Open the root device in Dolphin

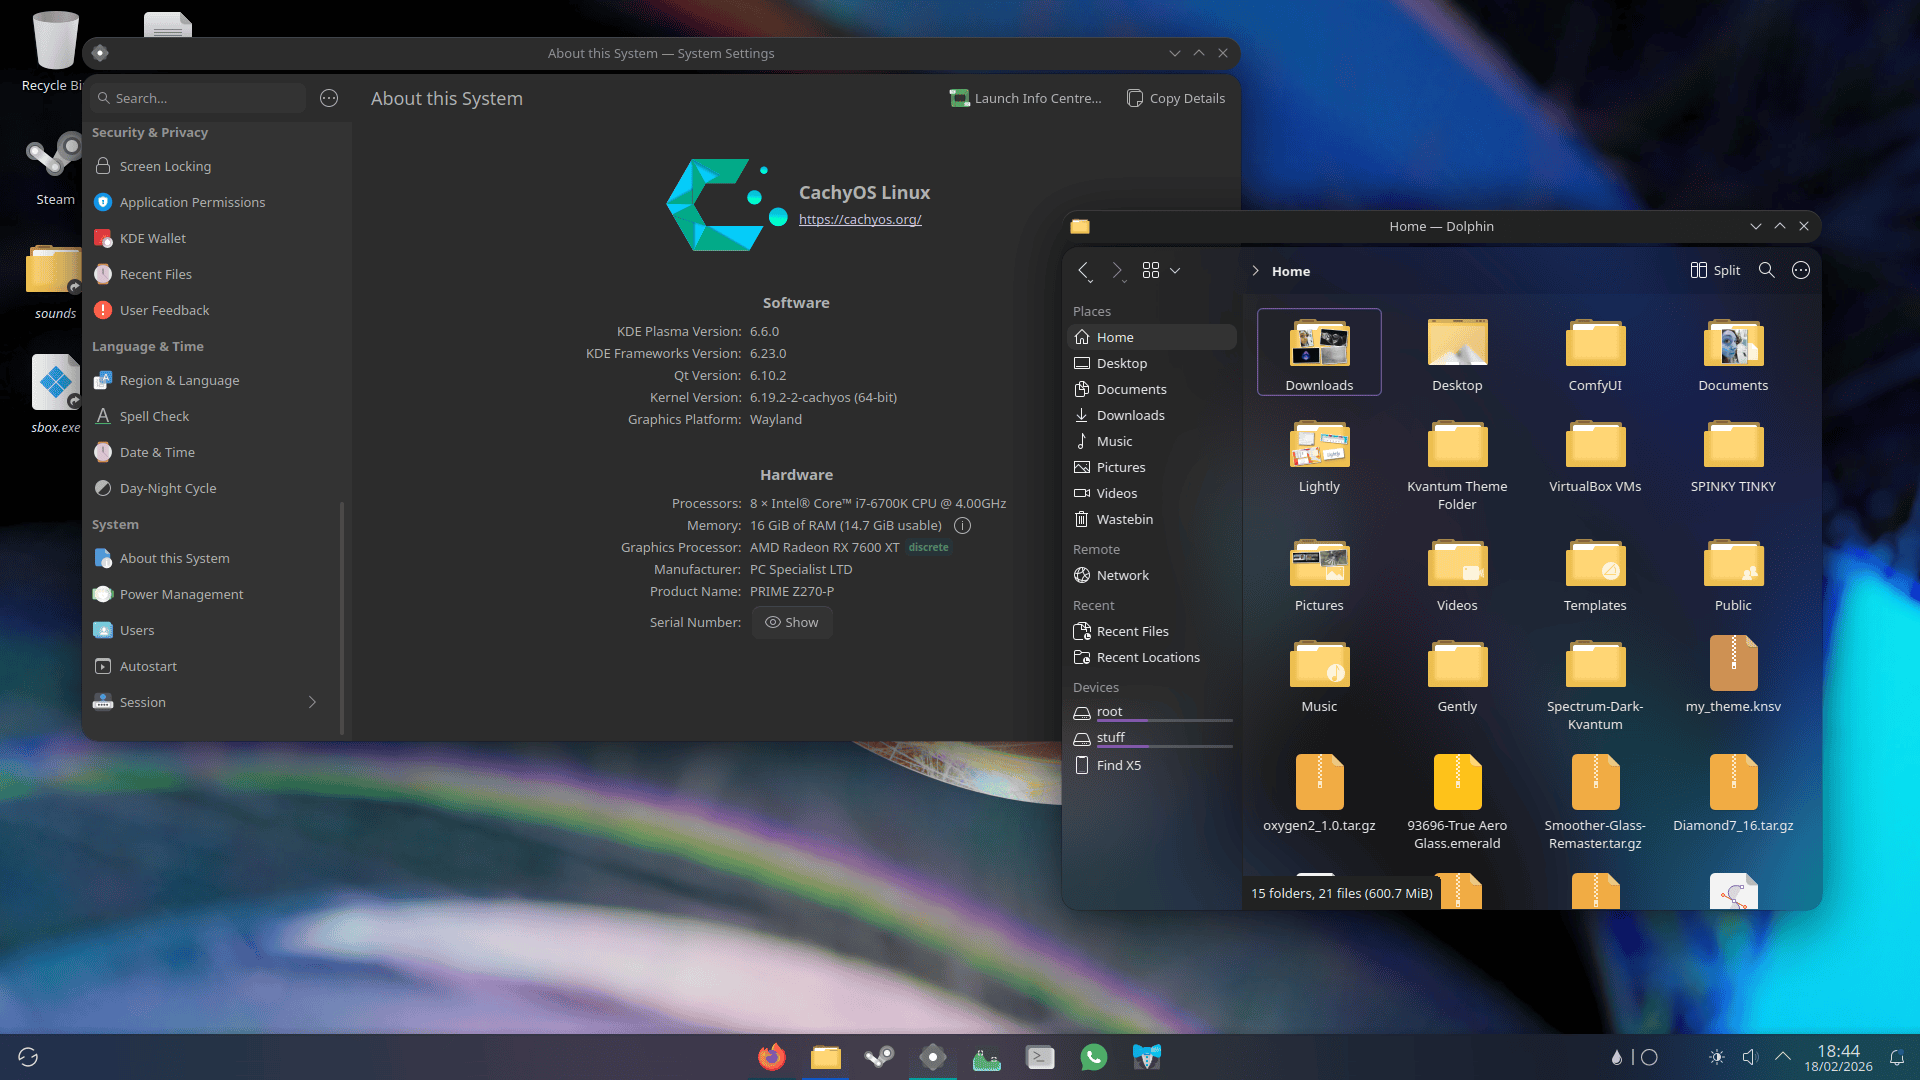coord(1152,713)
